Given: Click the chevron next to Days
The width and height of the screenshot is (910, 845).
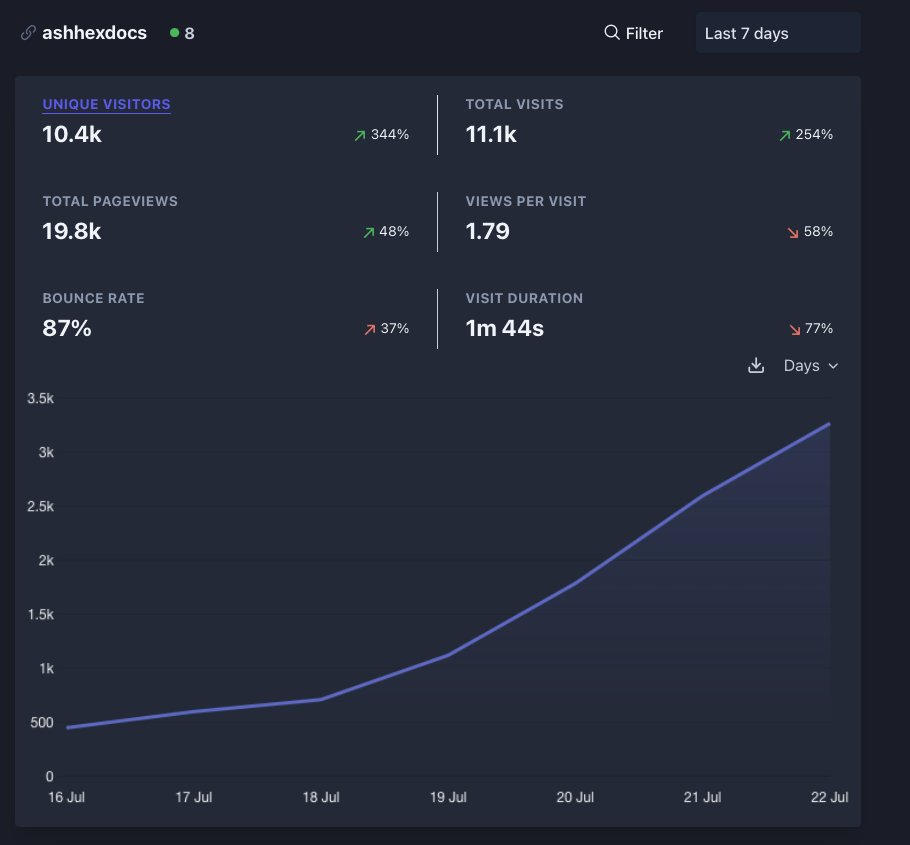Looking at the screenshot, I should [x=833, y=366].
